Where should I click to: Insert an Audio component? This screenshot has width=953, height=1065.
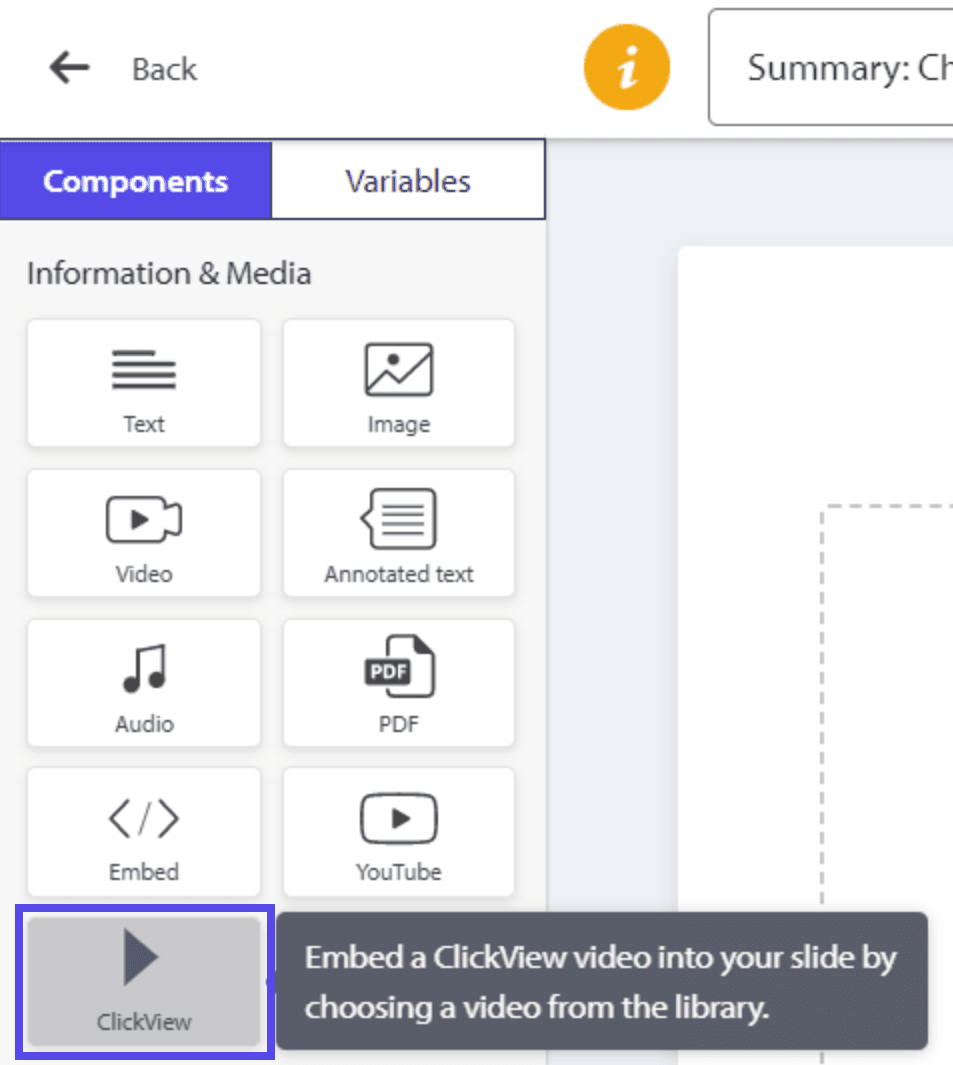click(x=143, y=683)
